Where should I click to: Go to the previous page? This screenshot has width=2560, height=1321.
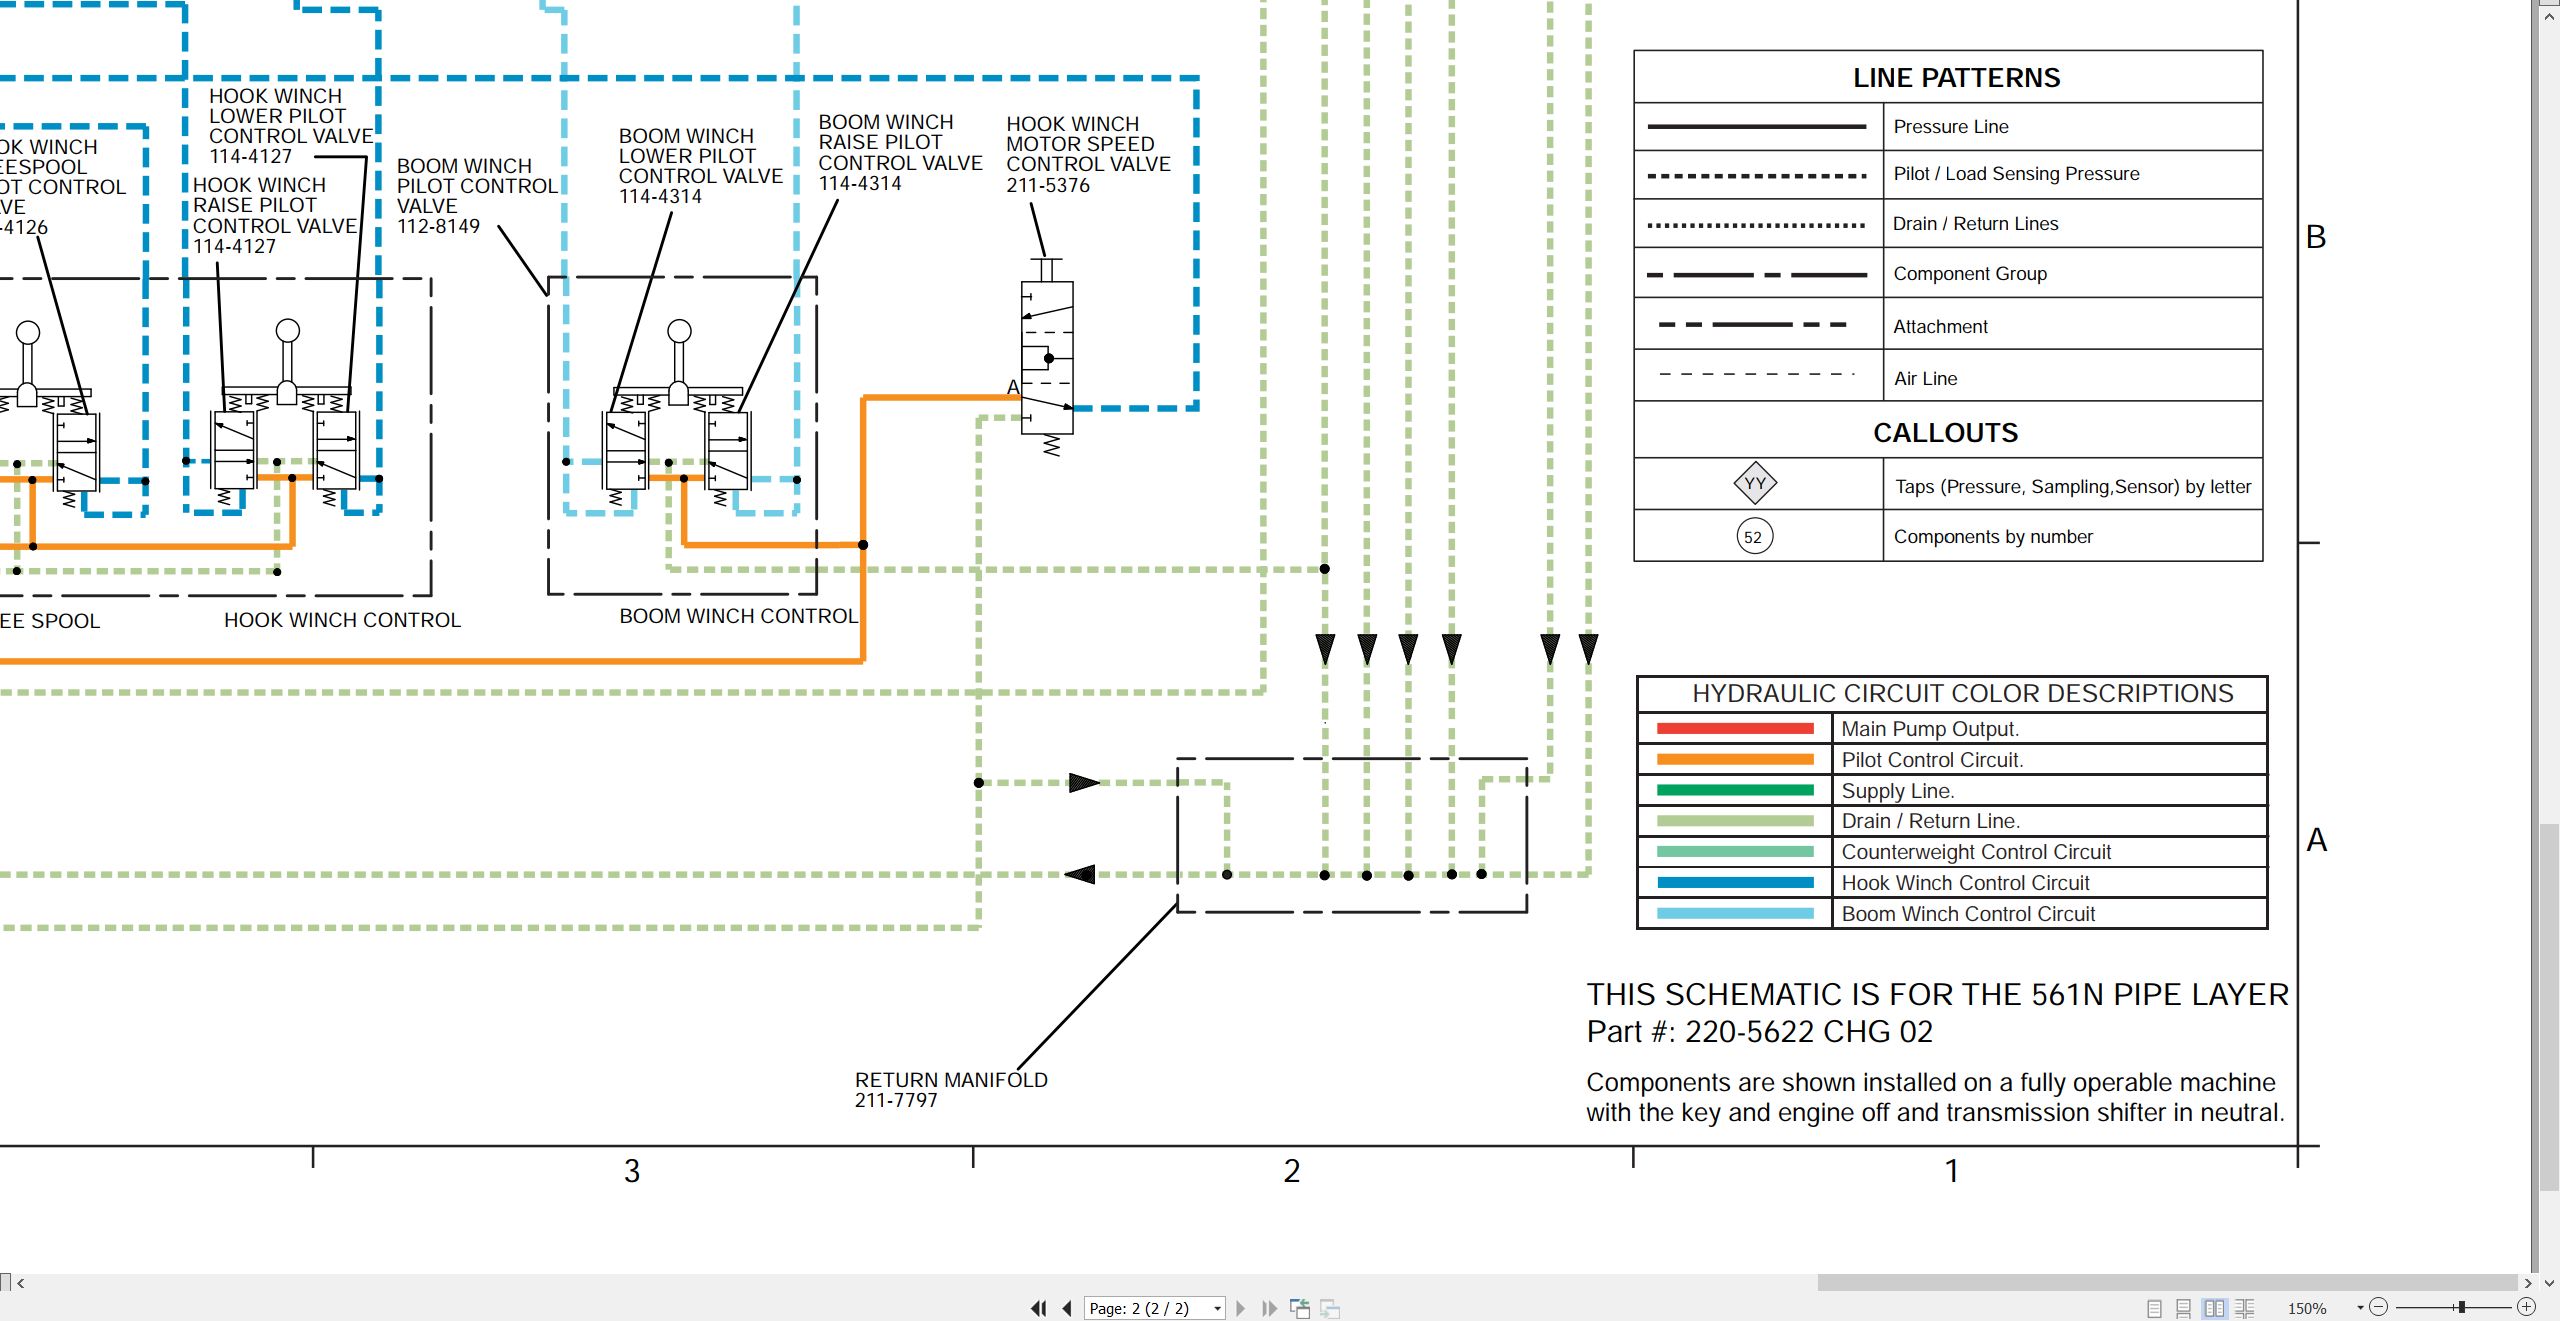1067,1308
